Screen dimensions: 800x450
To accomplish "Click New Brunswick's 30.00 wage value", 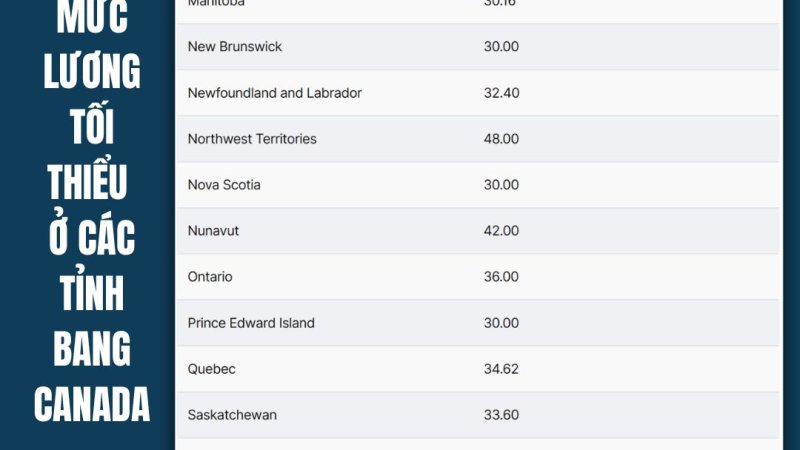I will click(x=501, y=47).
